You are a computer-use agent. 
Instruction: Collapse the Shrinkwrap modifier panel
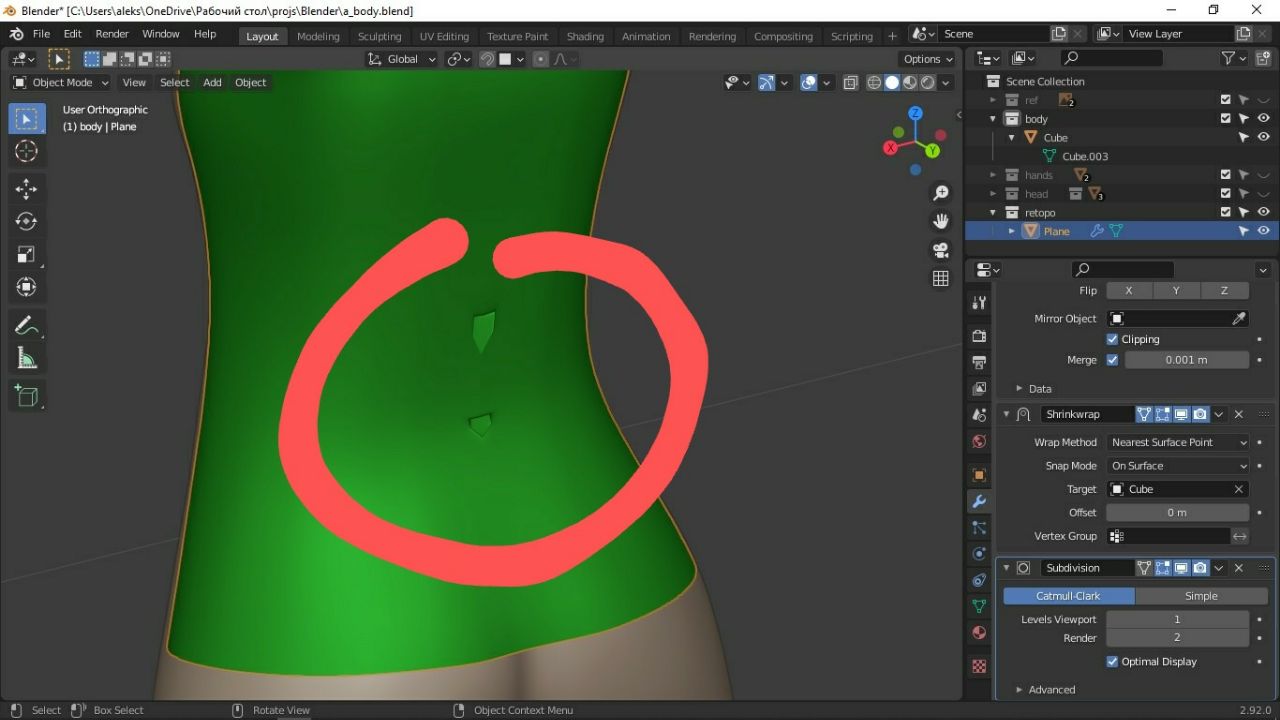point(1006,414)
